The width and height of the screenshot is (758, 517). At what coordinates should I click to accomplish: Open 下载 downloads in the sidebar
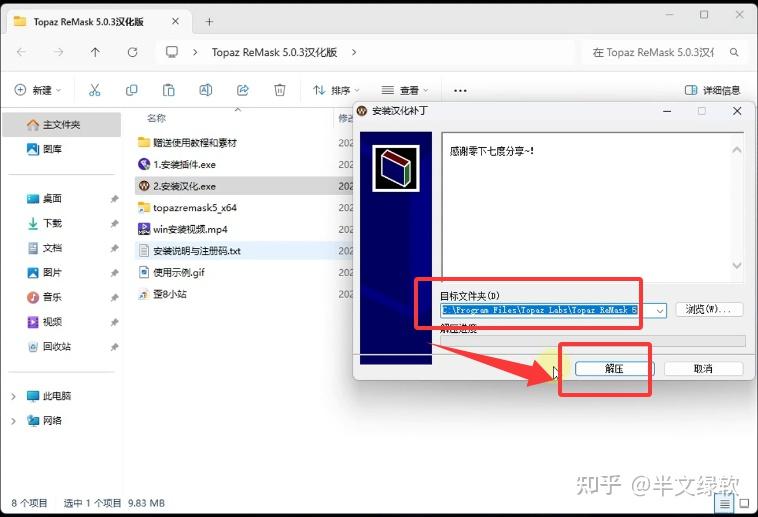(52, 223)
